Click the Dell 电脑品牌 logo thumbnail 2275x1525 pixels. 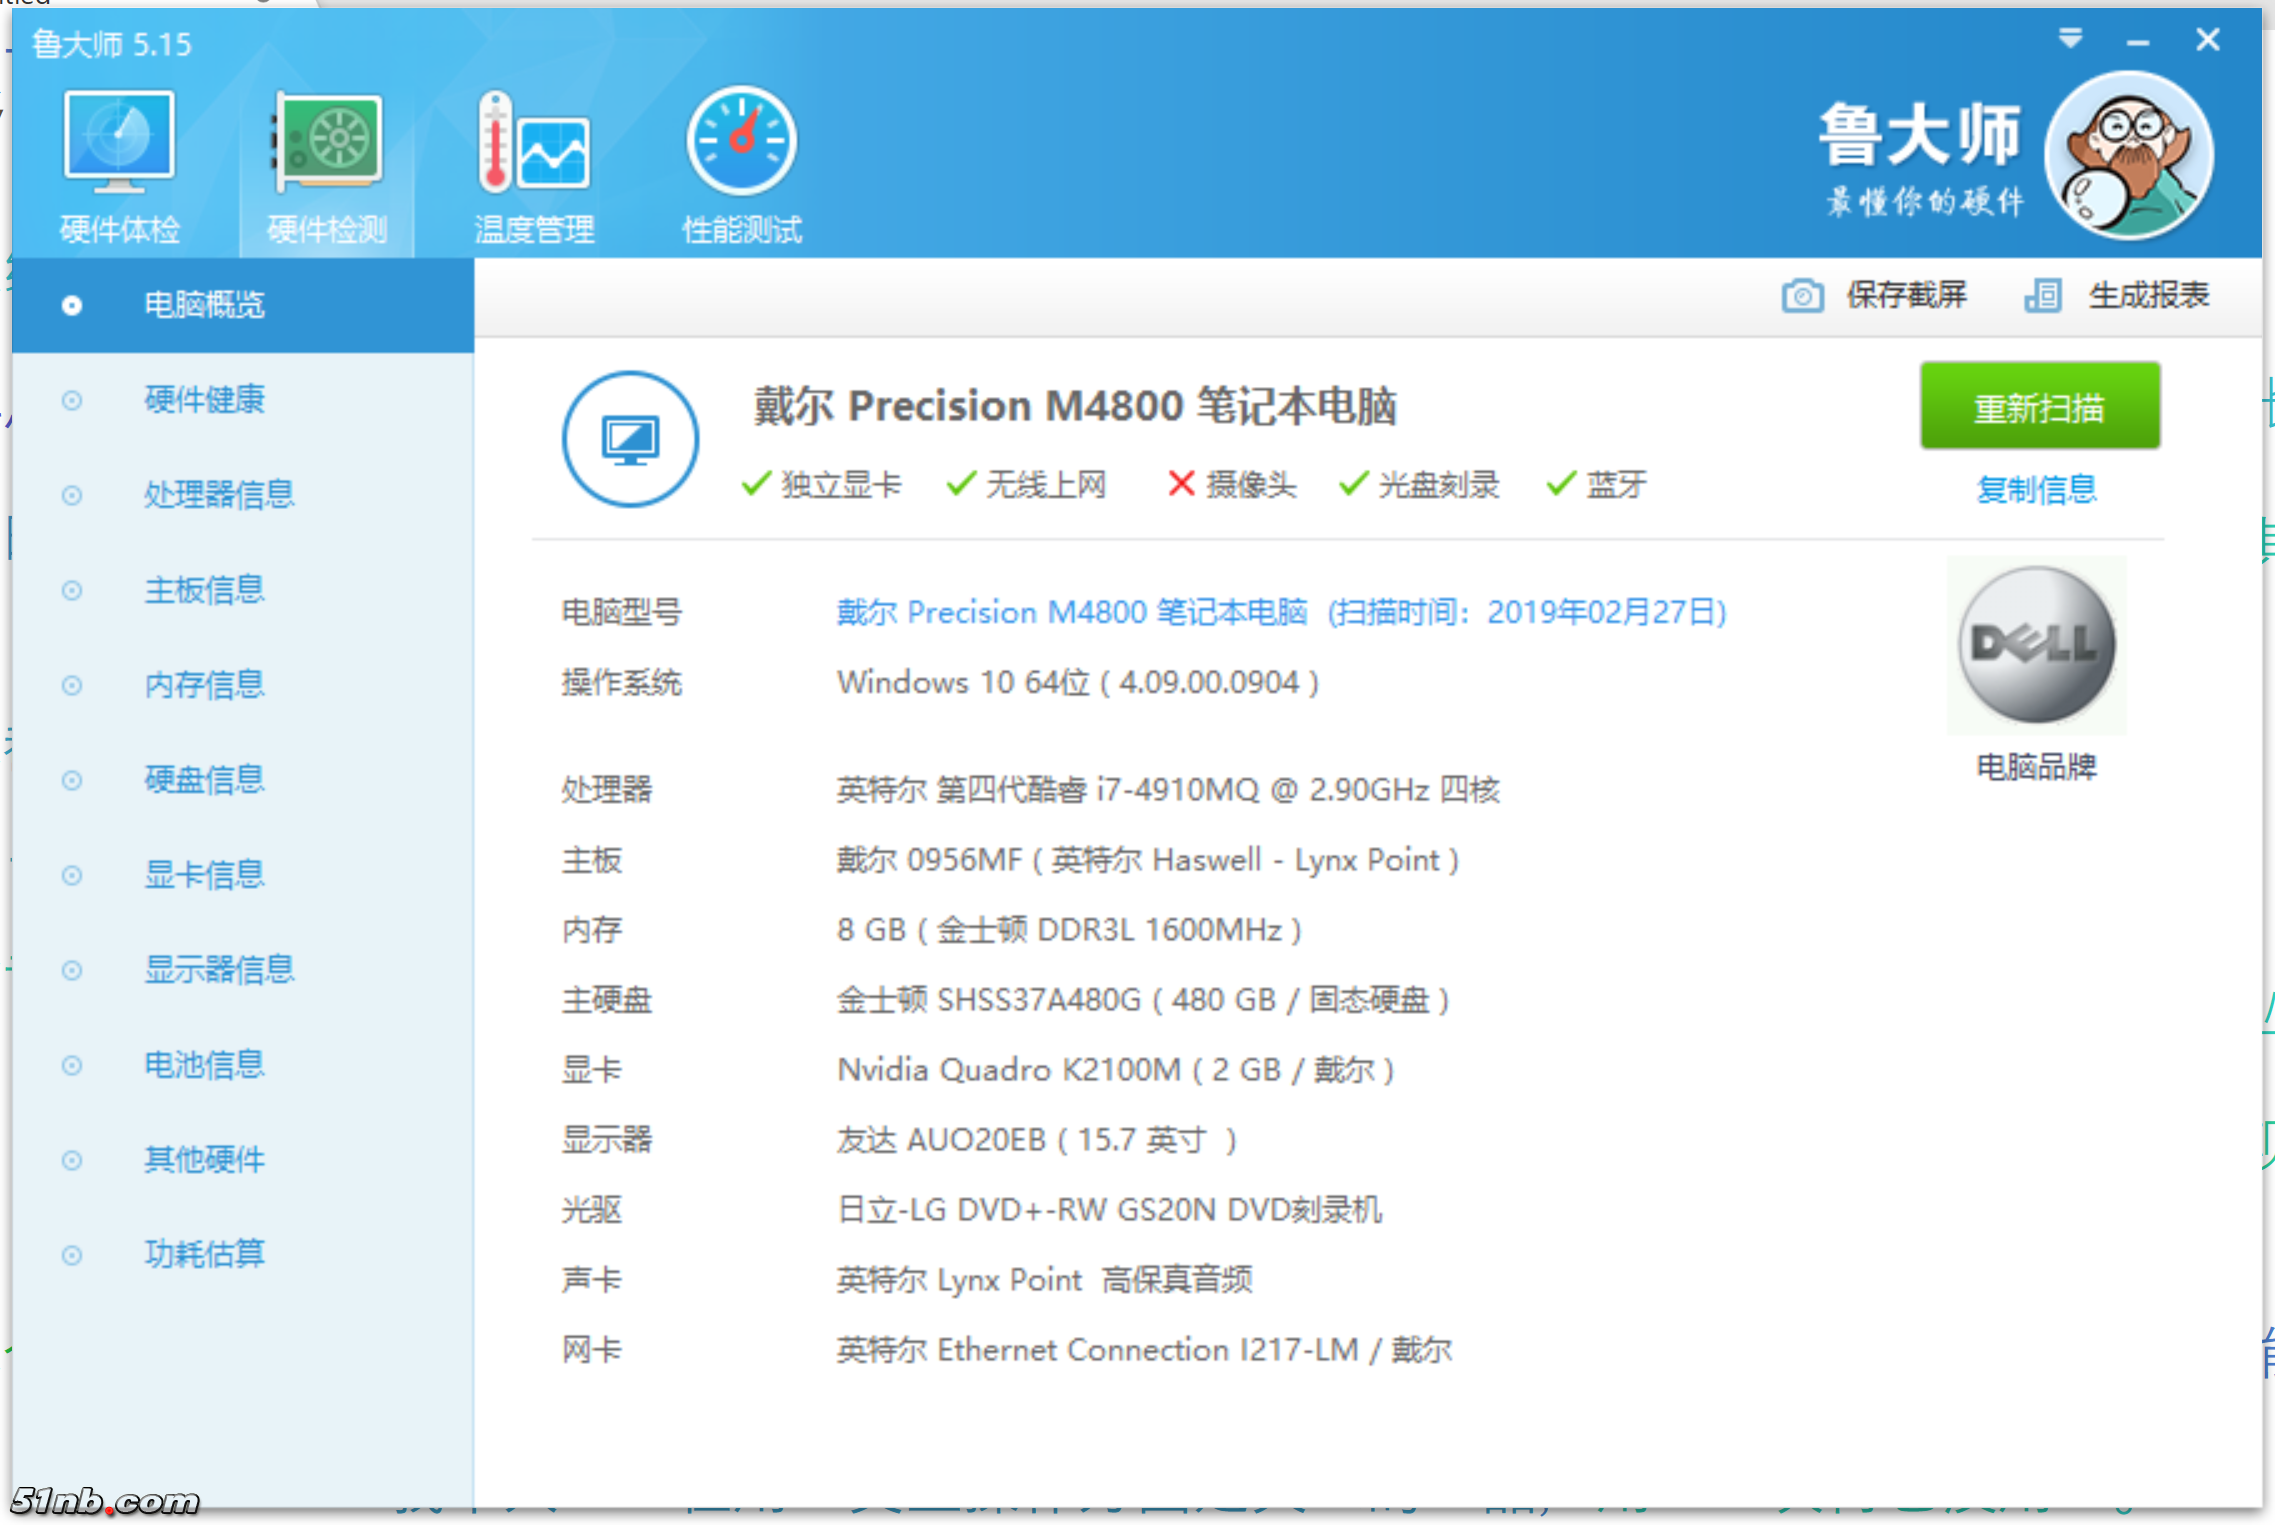coord(2036,645)
